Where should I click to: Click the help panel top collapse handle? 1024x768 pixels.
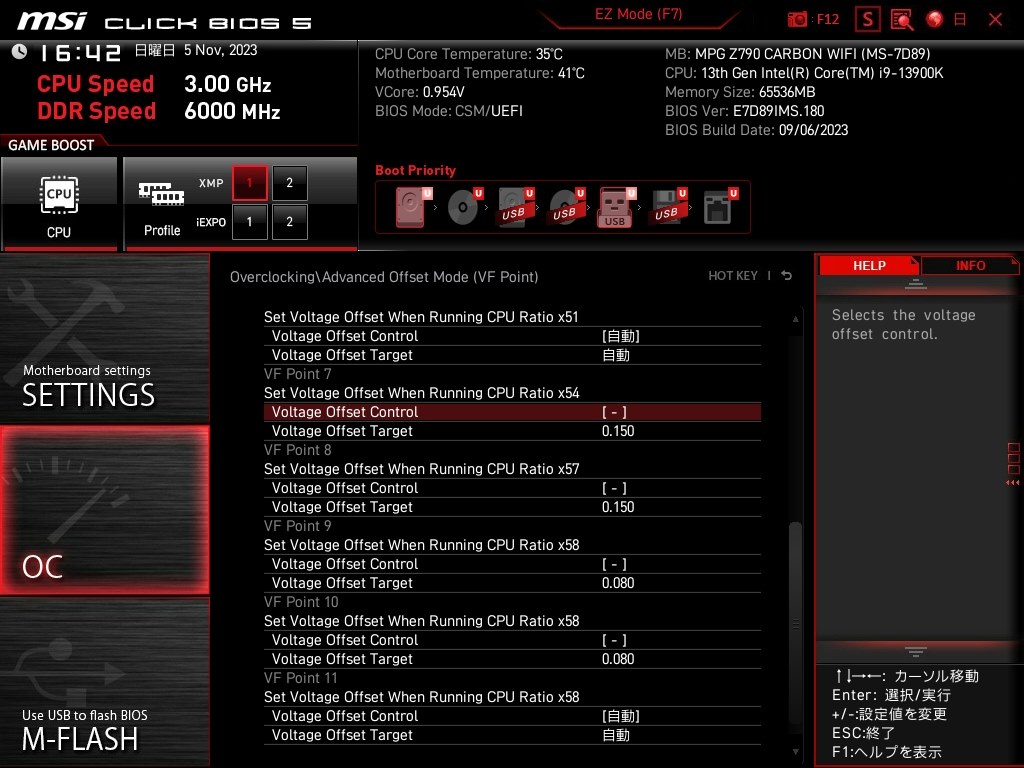point(916,283)
